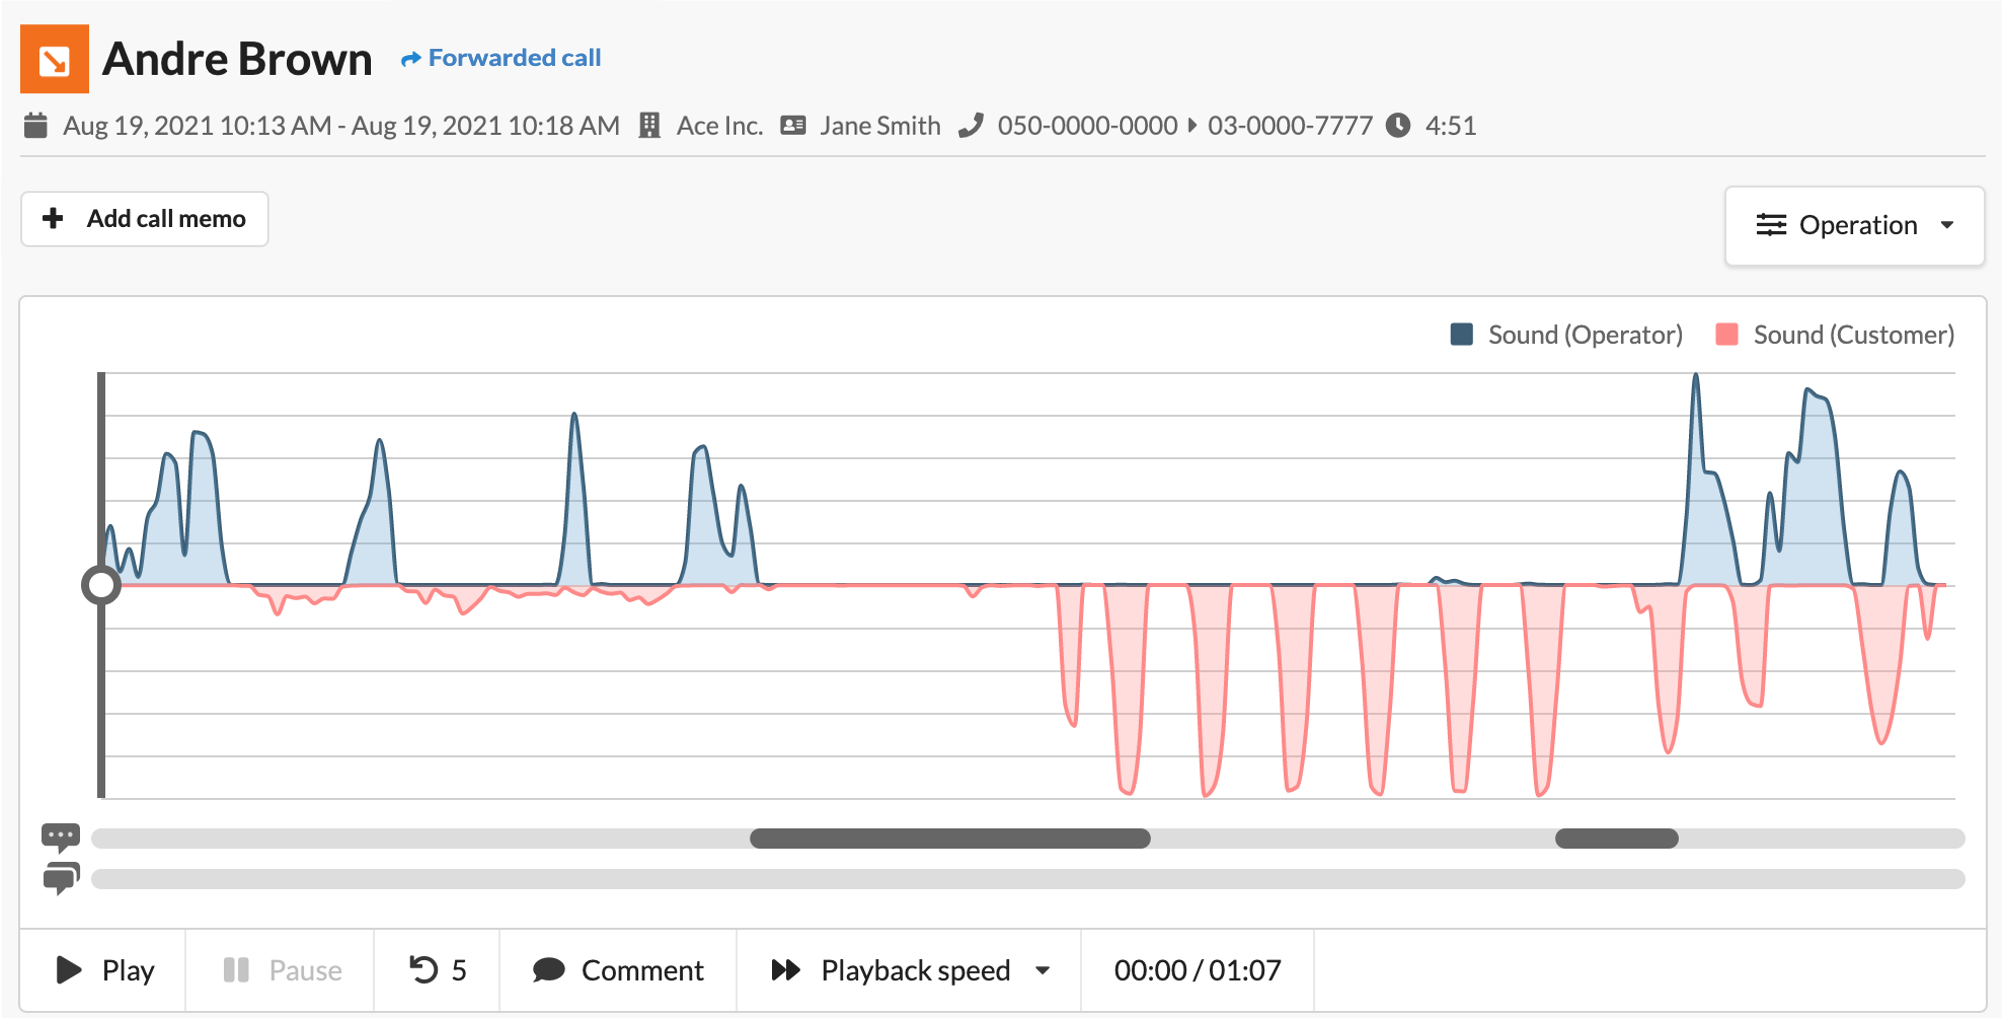Rewind playback by 5 seconds
This screenshot has height=1018, width=2002.
coord(437,970)
